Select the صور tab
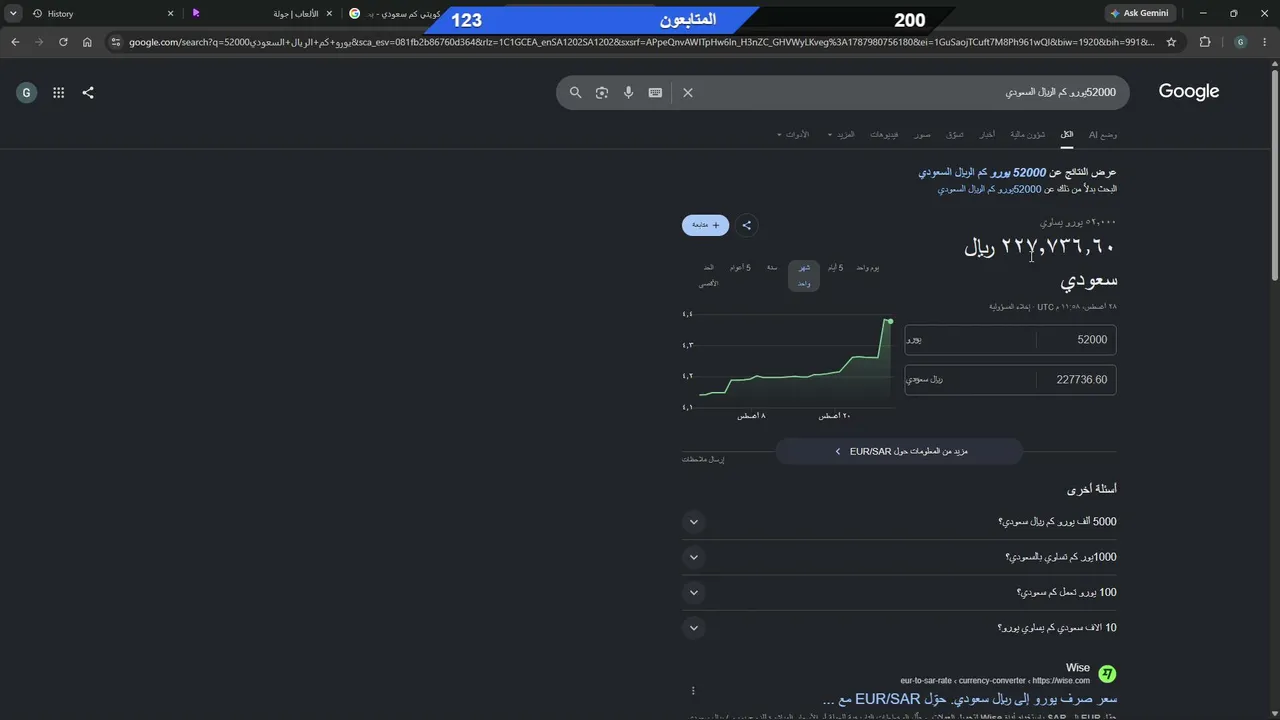This screenshot has width=1280, height=720. click(922, 134)
